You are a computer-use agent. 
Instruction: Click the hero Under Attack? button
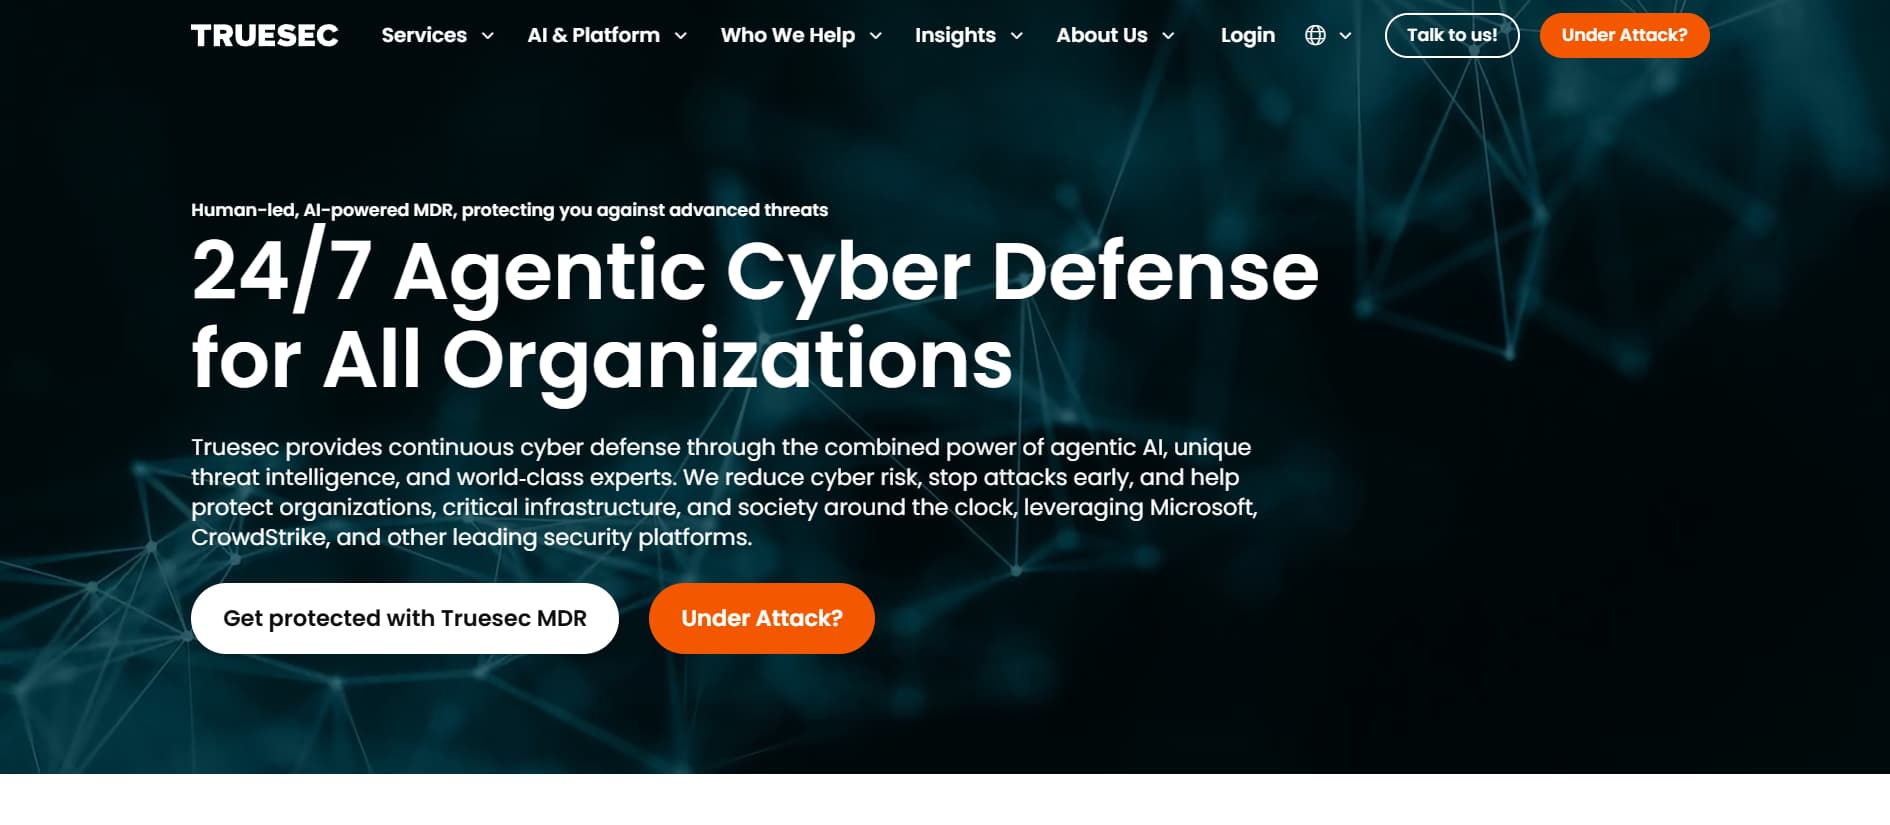click(762, 618)
